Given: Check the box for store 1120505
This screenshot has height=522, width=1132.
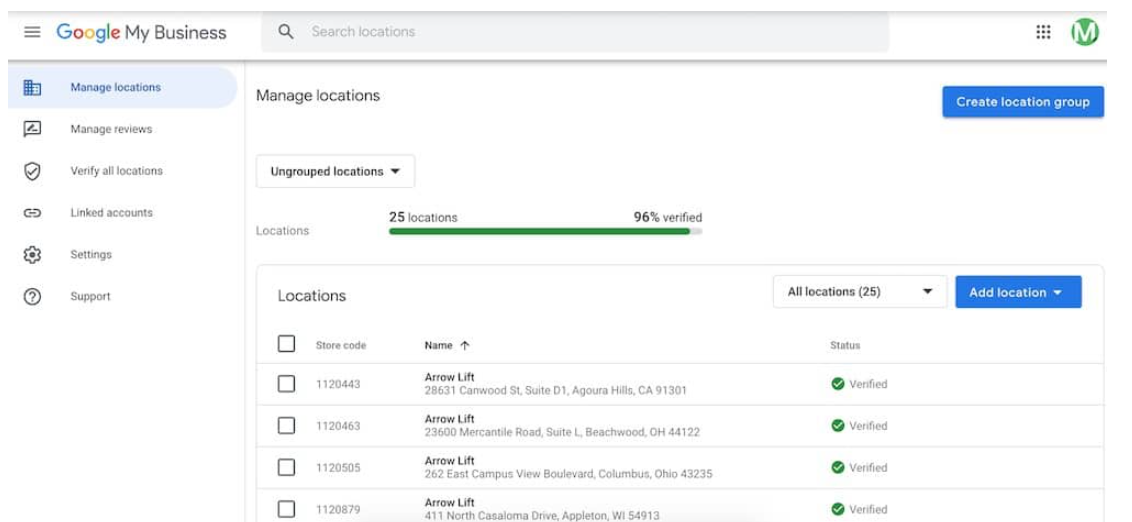Looking at the screenshot, I should pyautogui.click(x=287, y=468).
